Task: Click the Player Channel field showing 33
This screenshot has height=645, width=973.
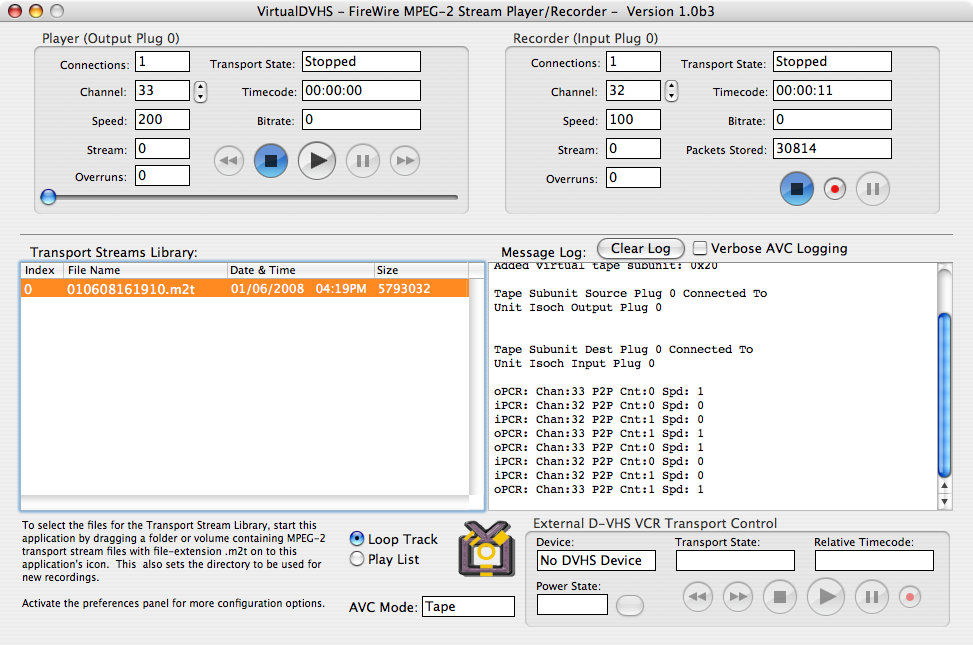Action: pos(163,91)
